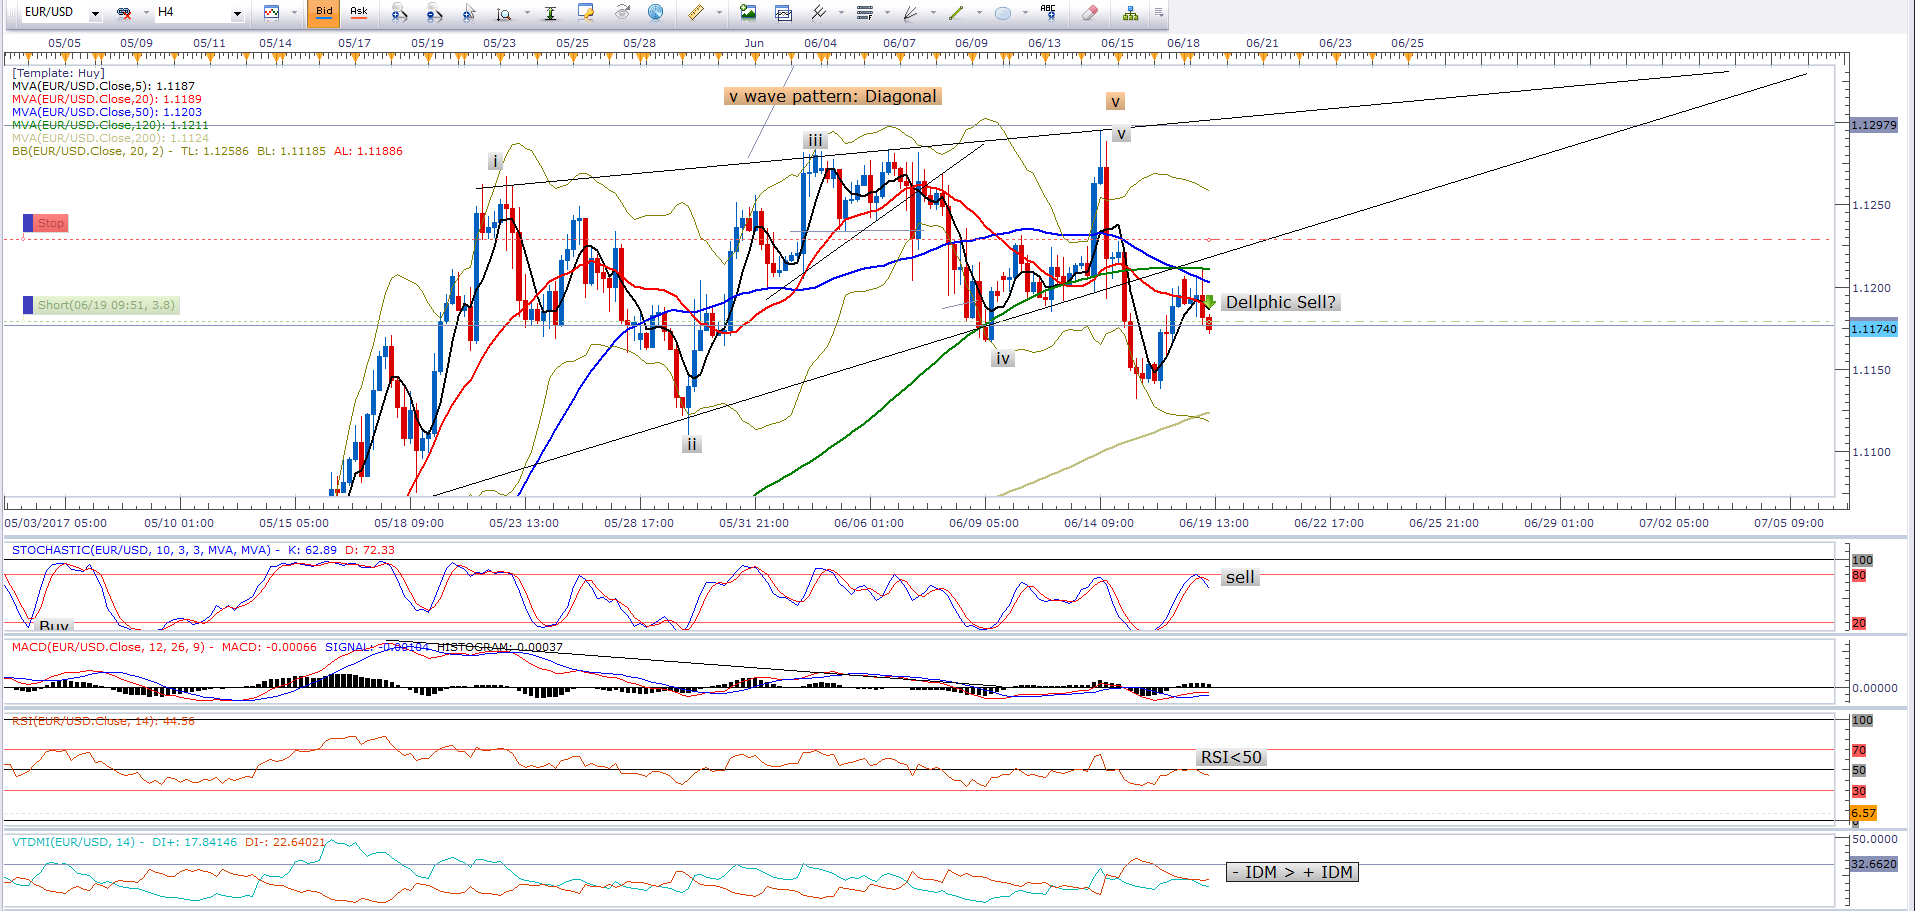Open the Fibonacci levels tool
The width and height of the screenshot is (1915, 911).
[x=865, y=13]
